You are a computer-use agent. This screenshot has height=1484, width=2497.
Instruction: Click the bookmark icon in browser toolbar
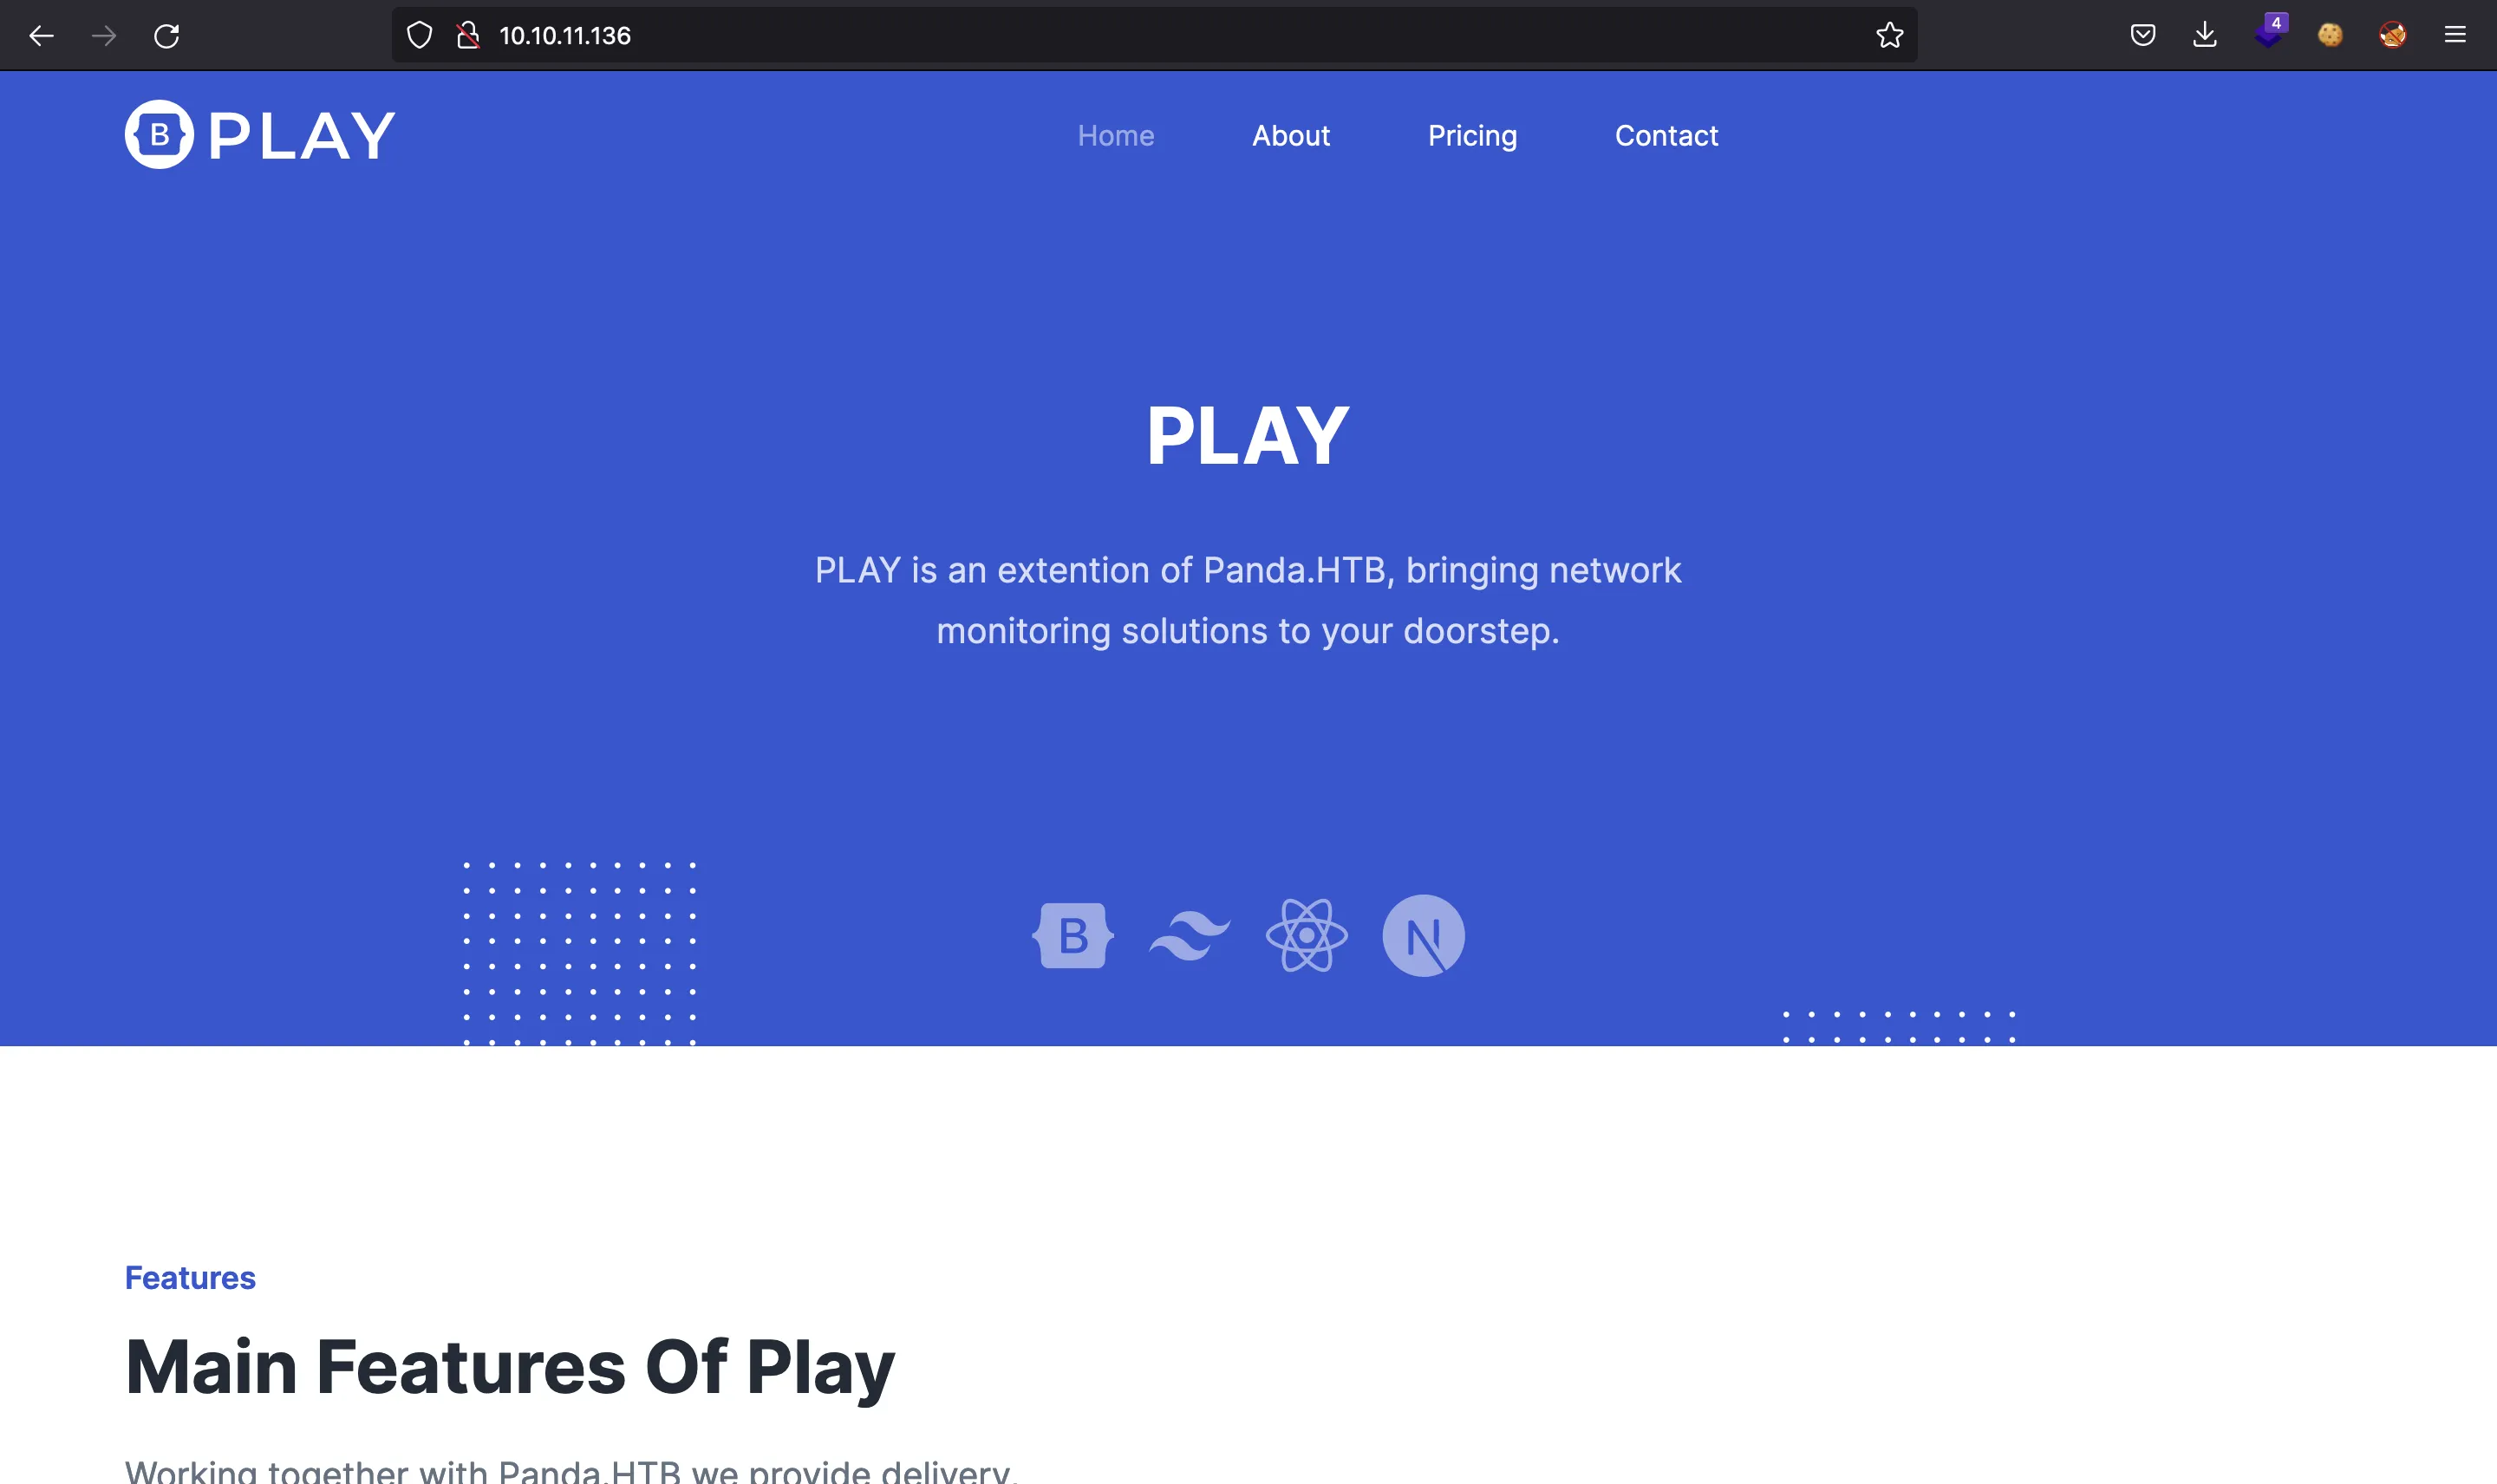pos(1891,36)
